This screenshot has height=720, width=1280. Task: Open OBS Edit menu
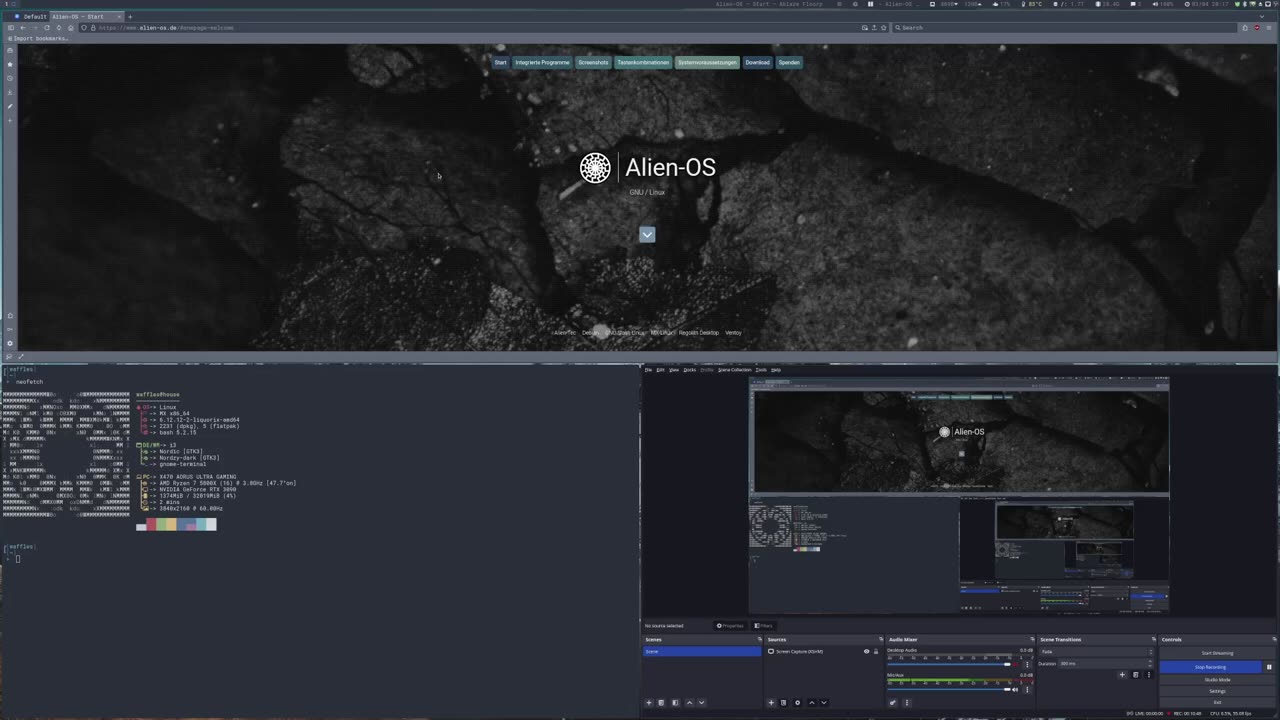click(x=660, y=370)
